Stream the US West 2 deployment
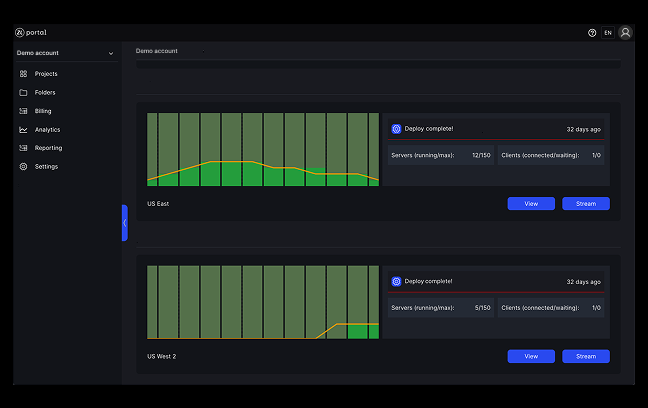 click(x=586, y=356)
